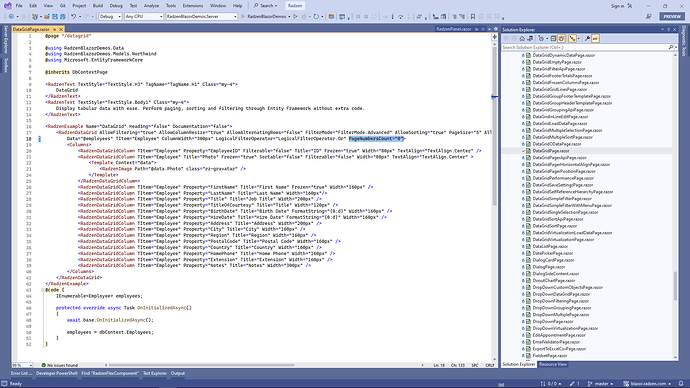690x388 pixels.
Task: Open the Build menu
Action: tap(98, 6)
